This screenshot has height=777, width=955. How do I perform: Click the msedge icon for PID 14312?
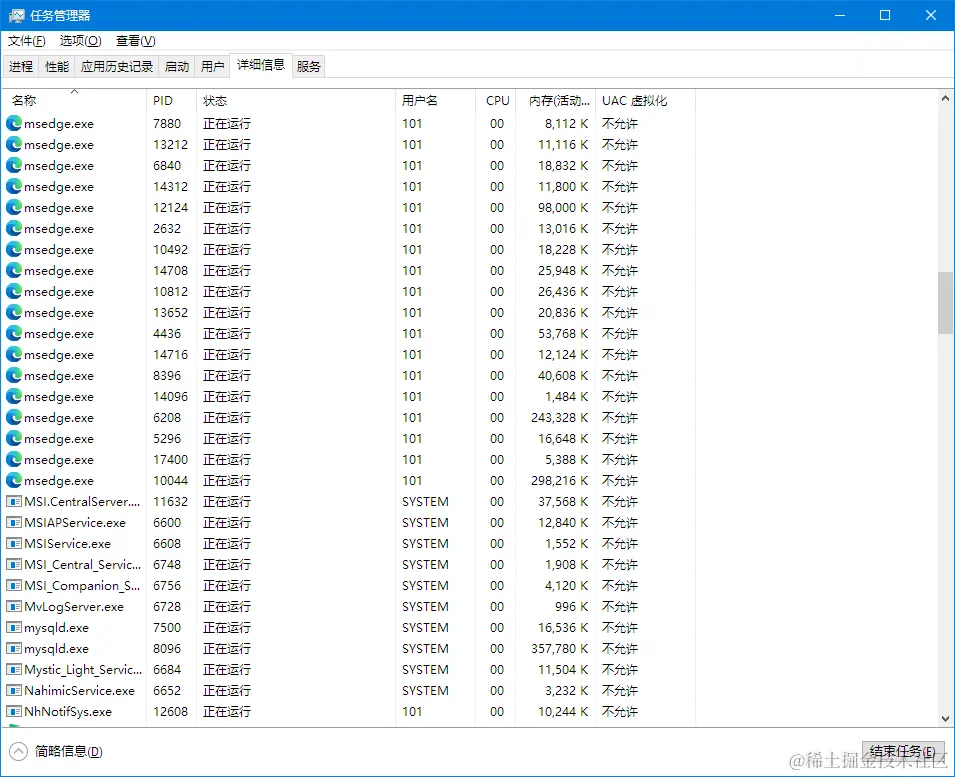(14, 186)
